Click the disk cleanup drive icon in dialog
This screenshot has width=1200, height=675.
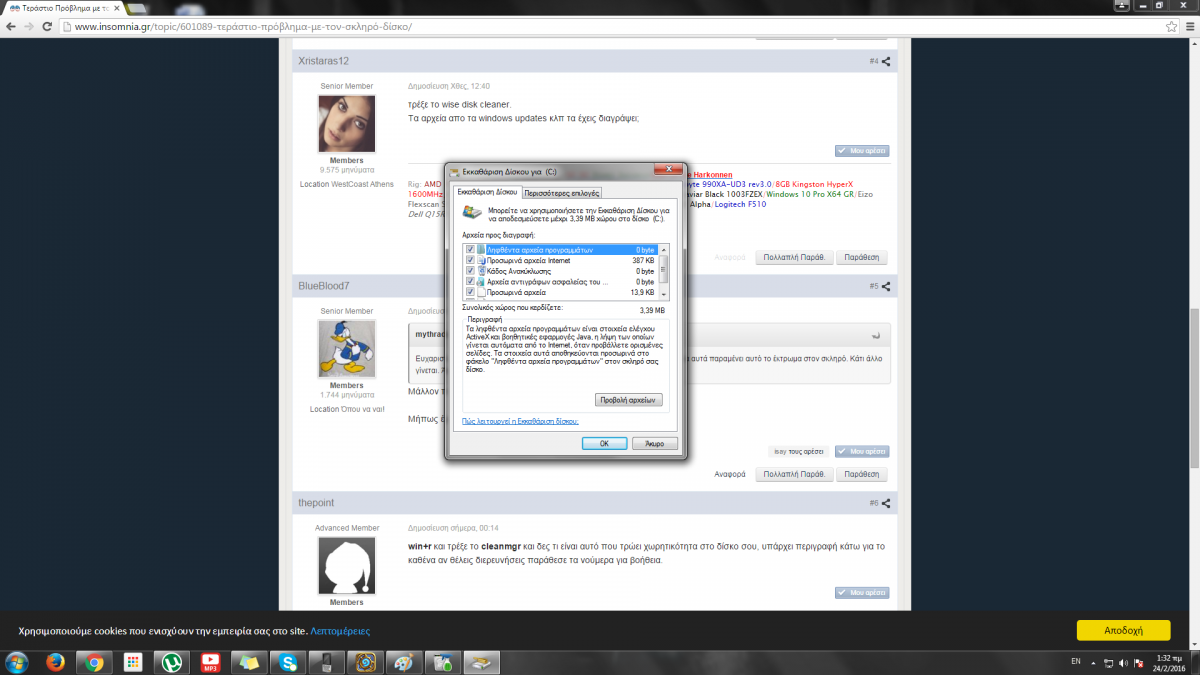[470, 213]
